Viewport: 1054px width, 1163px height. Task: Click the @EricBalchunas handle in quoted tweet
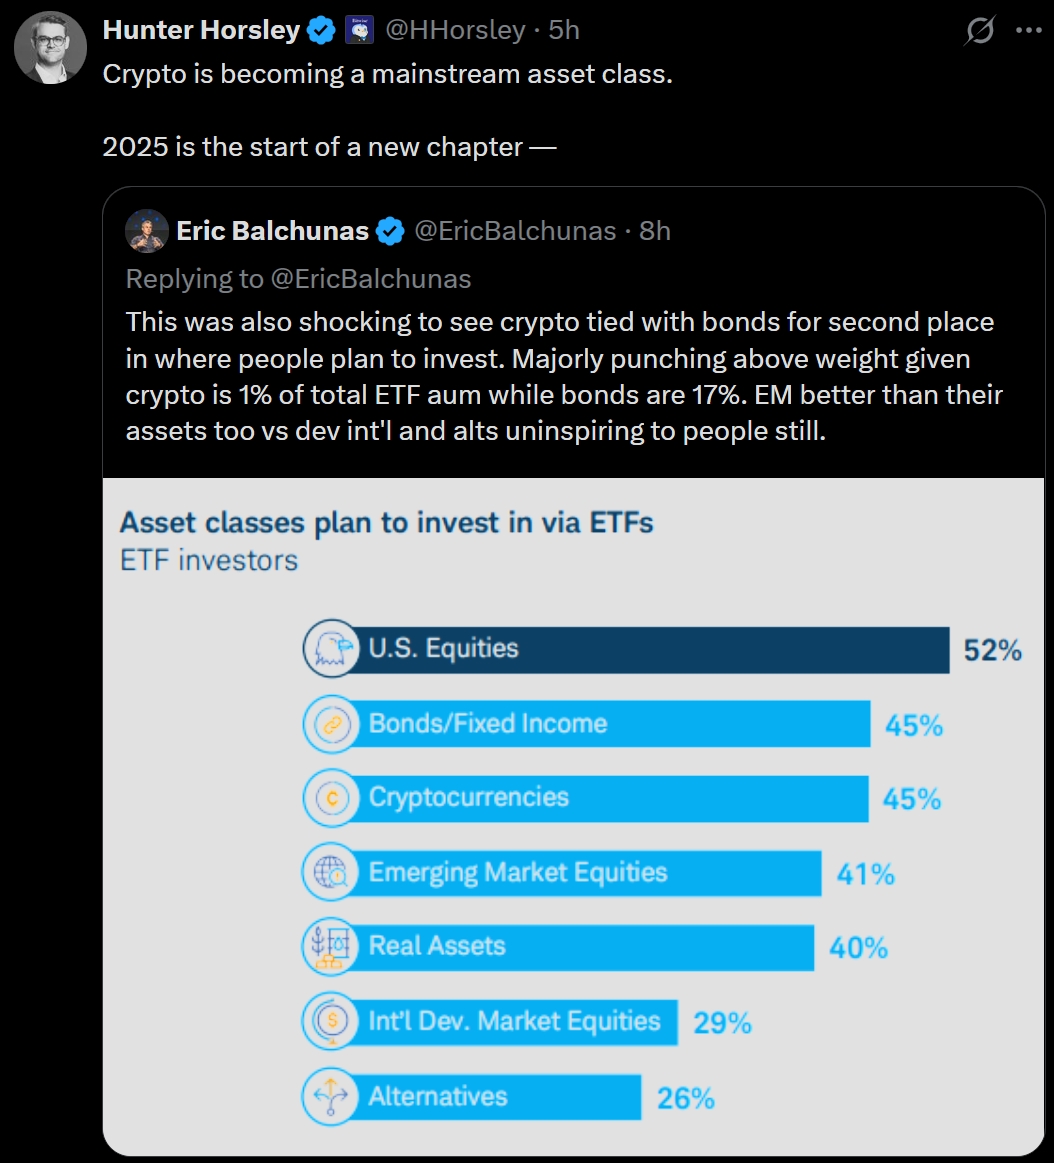coord(515,232)
